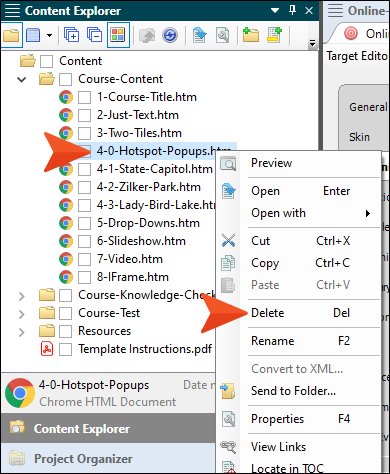Click the Refresh circular arrow toolbar icon
390x474 pixels.
[x=170, y=35]
